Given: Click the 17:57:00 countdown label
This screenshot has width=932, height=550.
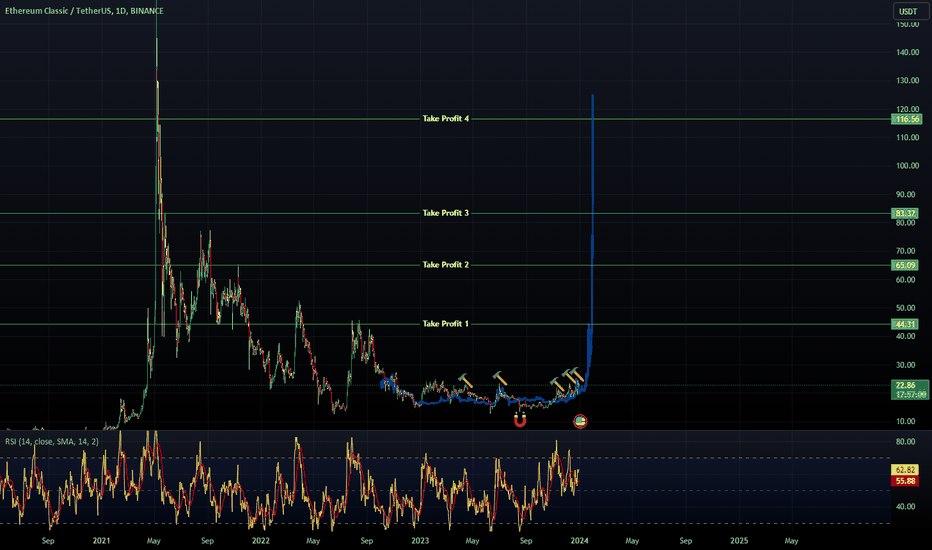Looking at the screenshot, I should point(910,394).
